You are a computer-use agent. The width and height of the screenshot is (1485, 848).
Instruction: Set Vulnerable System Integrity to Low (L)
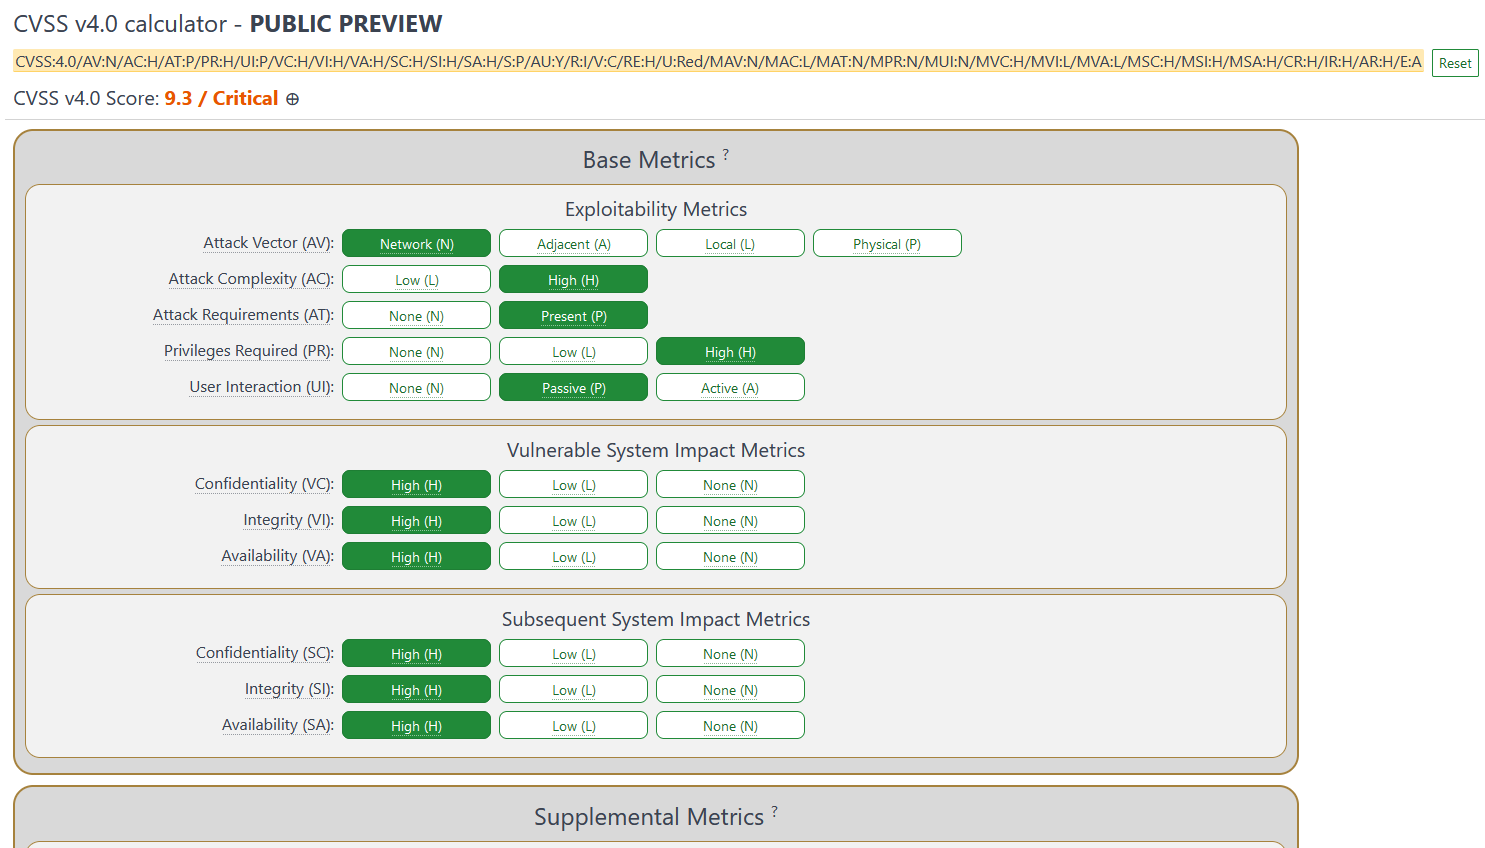[x=574, y=521]
